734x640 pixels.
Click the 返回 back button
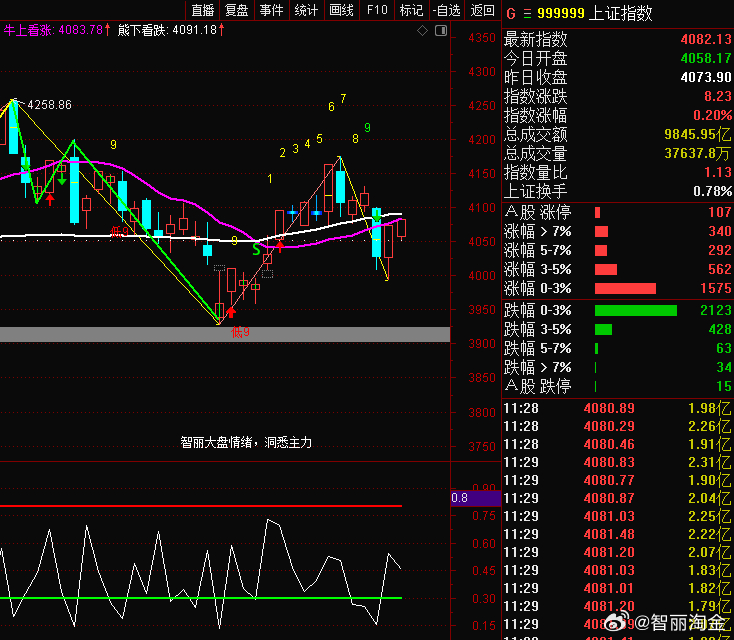(x=482, y=10)
